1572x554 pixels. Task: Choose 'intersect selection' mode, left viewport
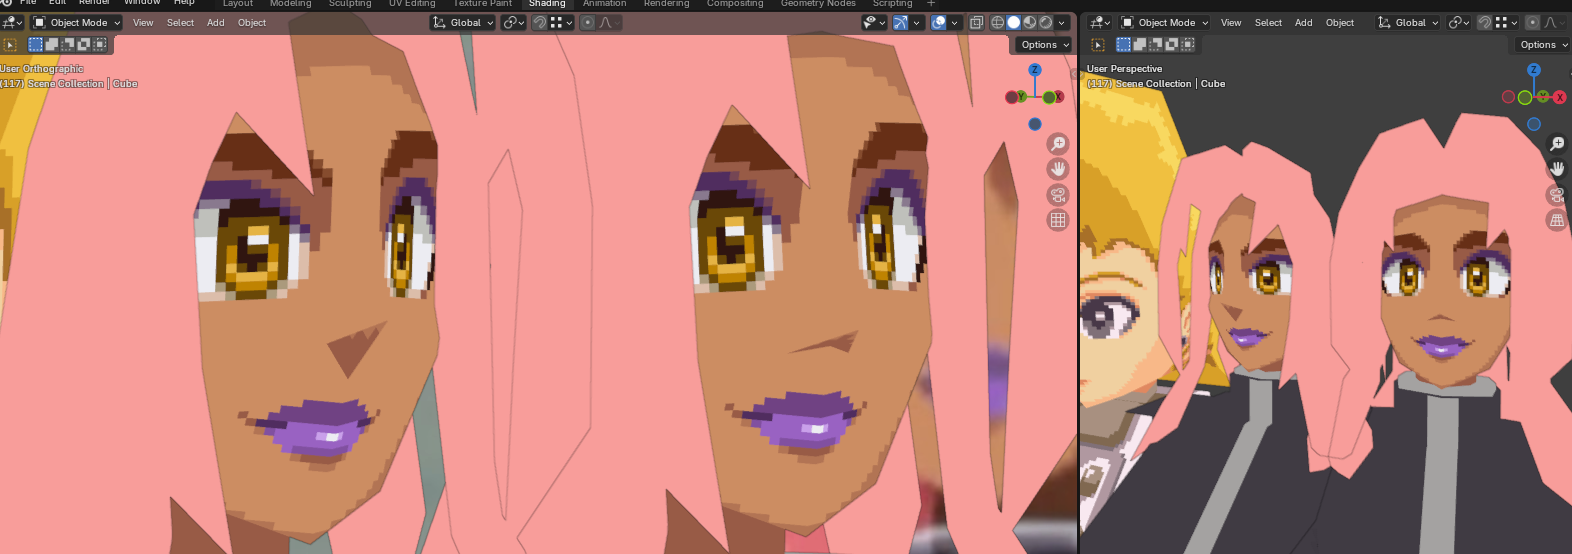(x=100, y=44)
